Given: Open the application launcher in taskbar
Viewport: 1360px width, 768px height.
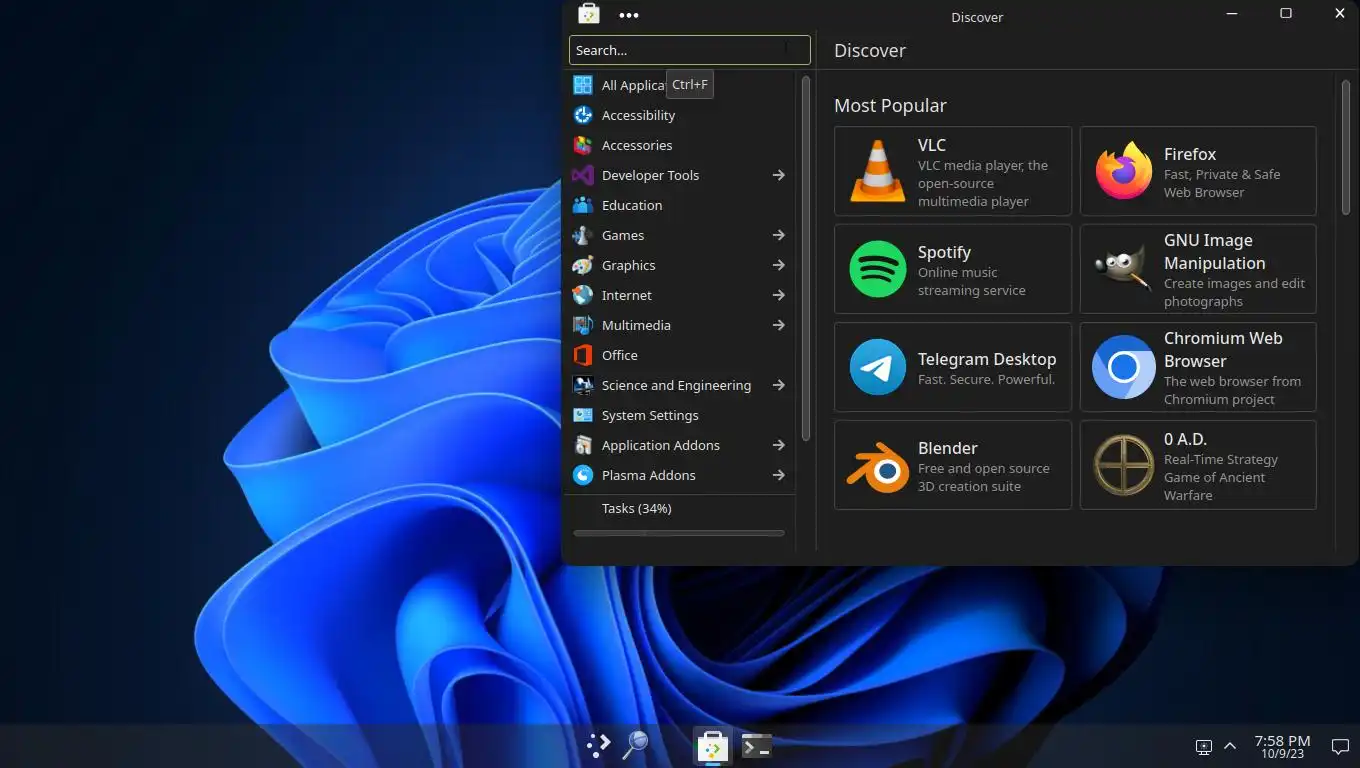Looking at the screenshot, I should [598, 745].
